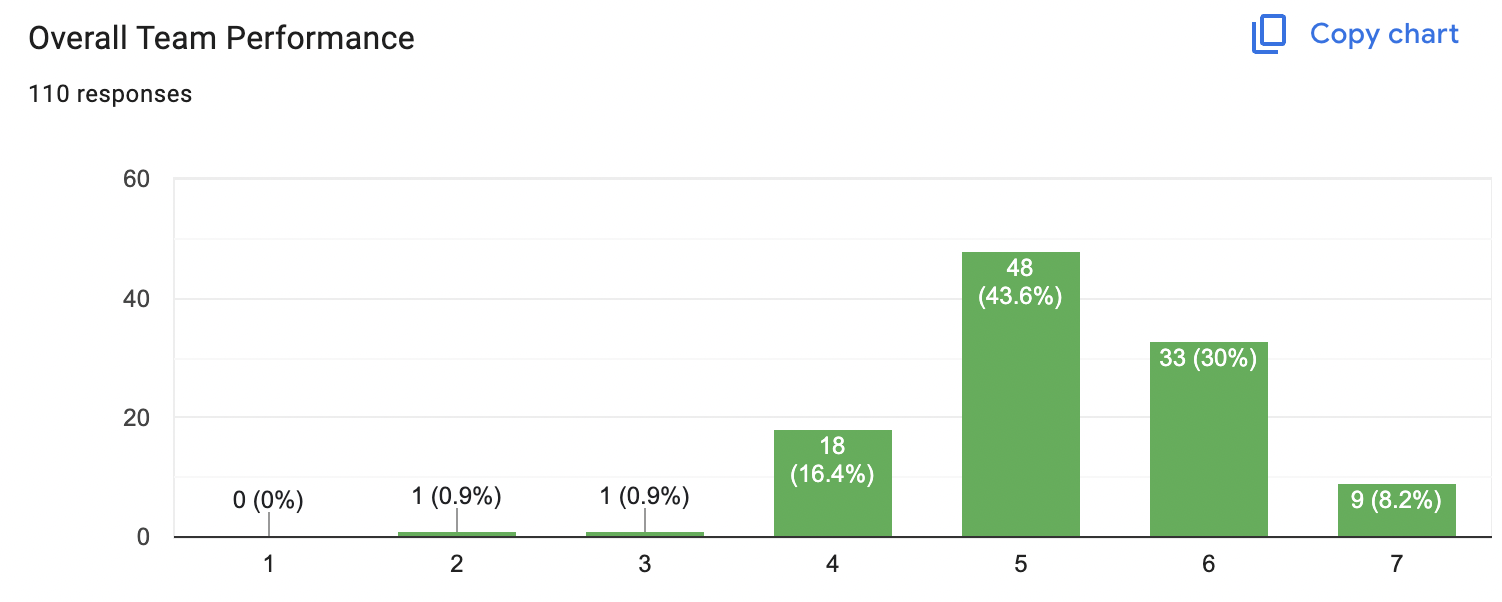Click y-axis label 20
This screenshot has height=602, width=1502.
pos(135,418)
